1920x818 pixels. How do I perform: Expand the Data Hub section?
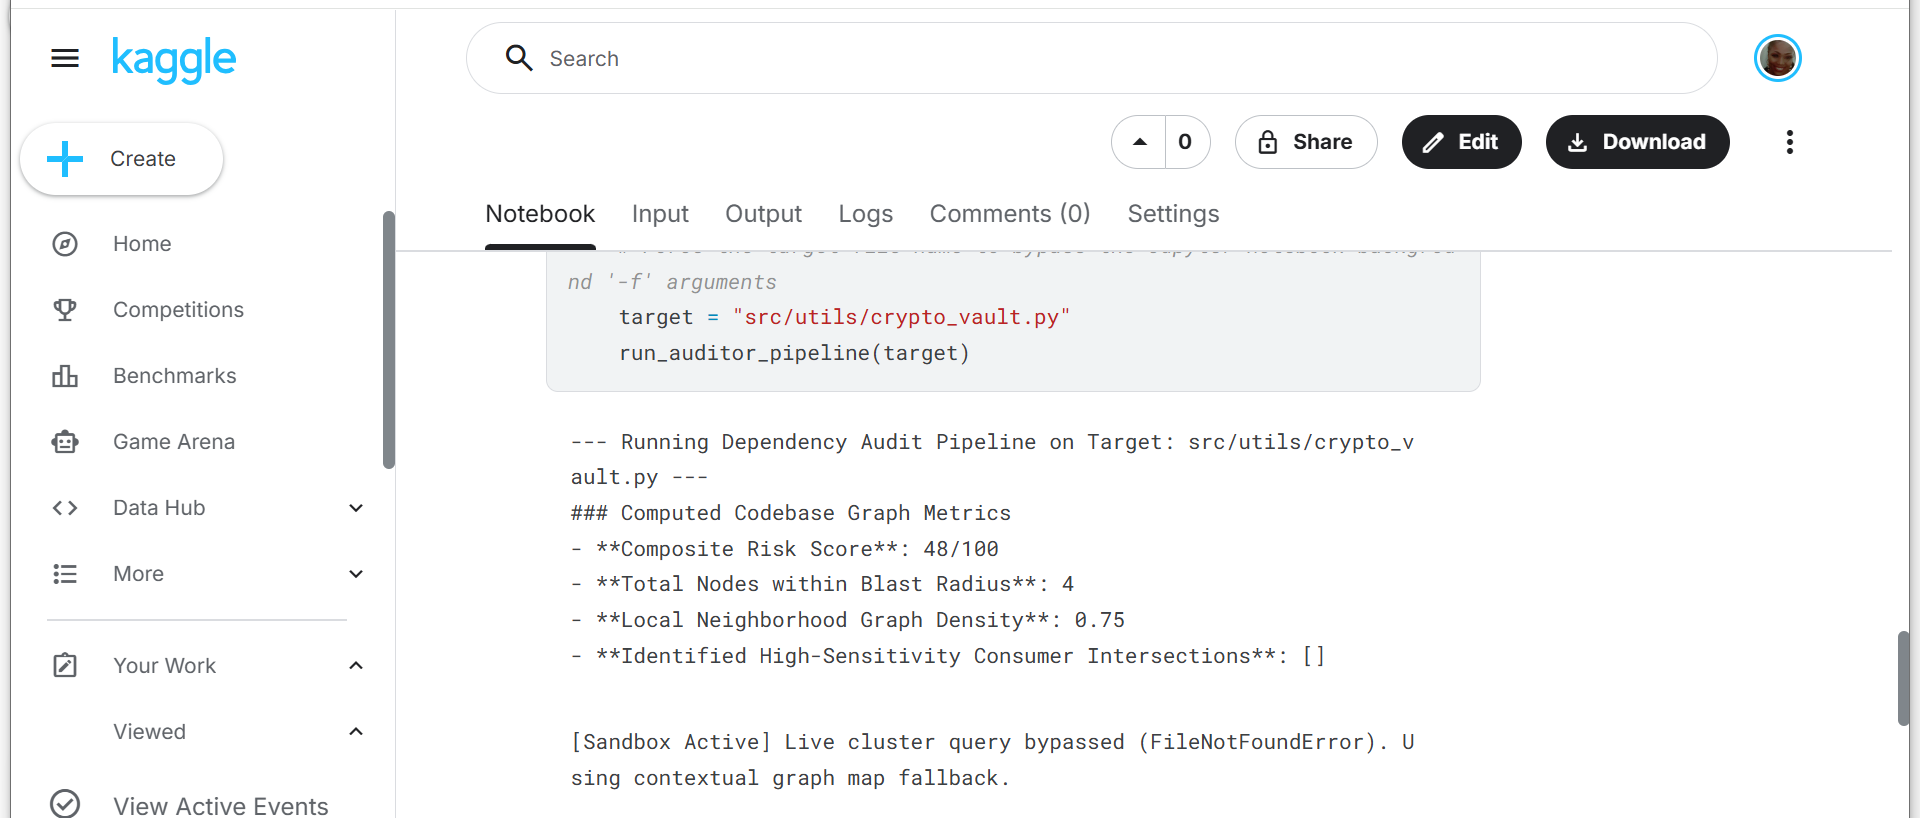coord(356,508)
